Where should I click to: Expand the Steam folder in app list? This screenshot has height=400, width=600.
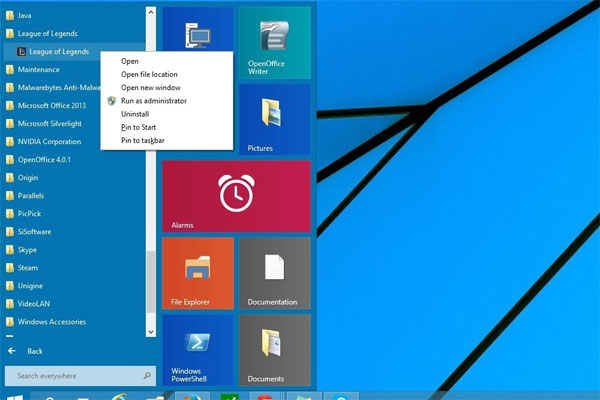coord(28,268)
